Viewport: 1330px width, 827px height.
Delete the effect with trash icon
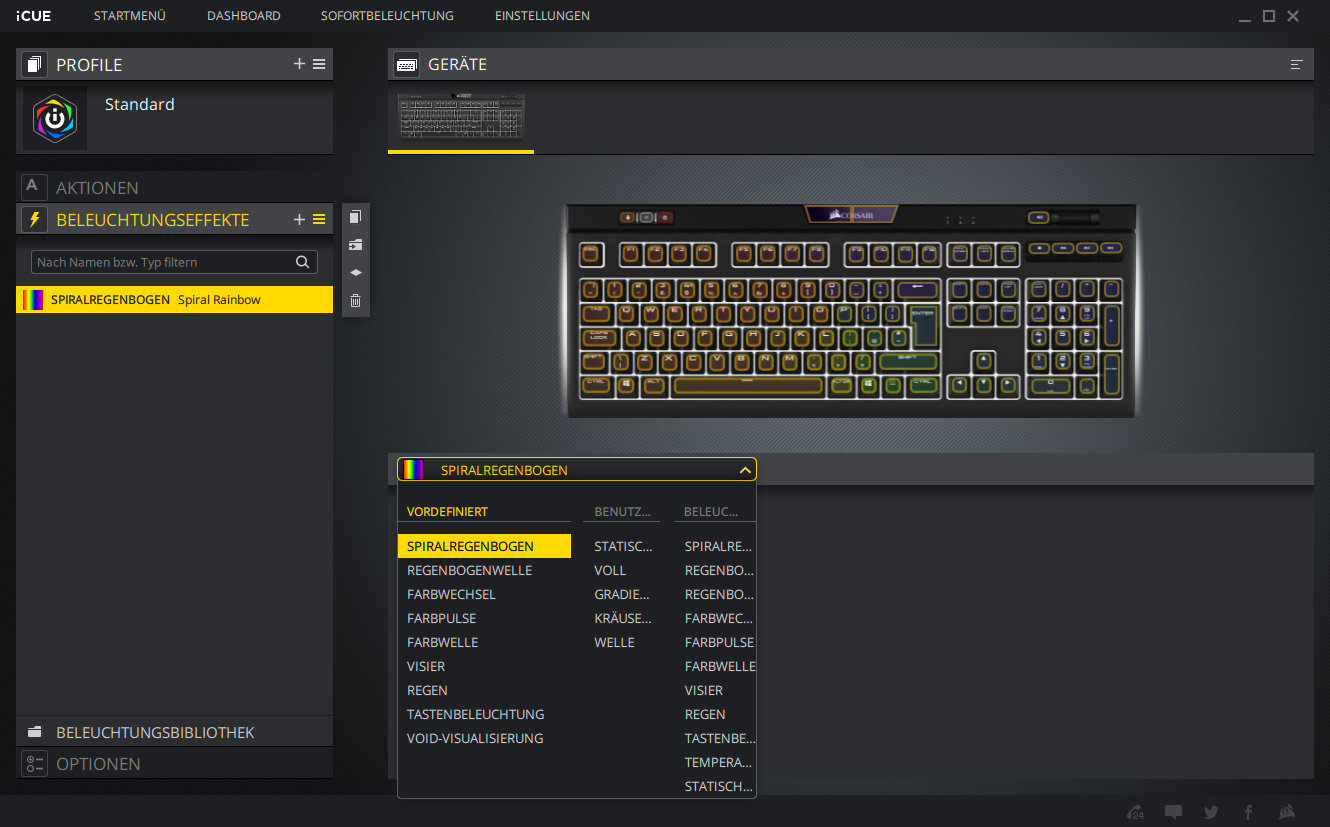355,300
